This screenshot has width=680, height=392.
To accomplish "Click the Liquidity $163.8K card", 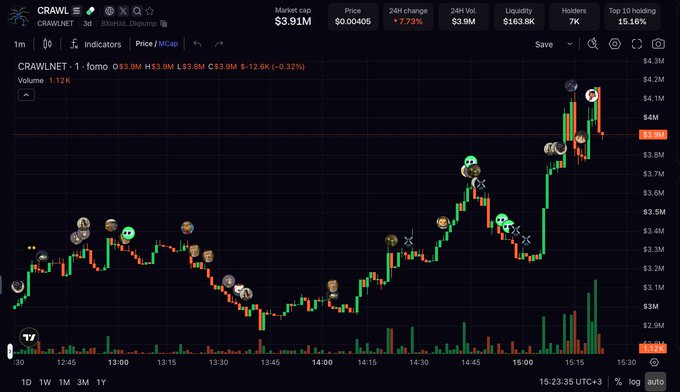I will pos(519,16).
